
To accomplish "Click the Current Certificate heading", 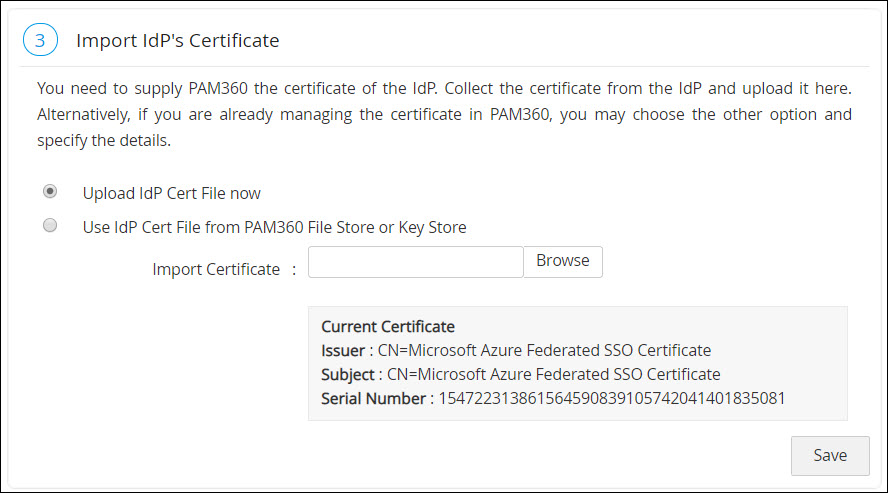I will coord(387,326).
